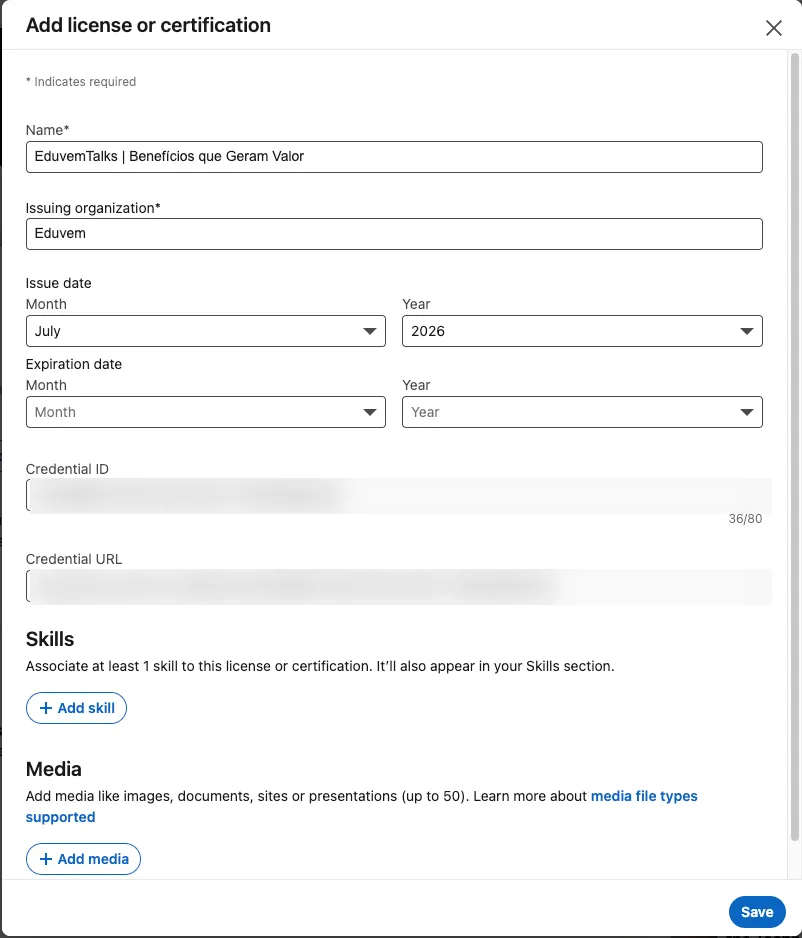The image size is (802, 938).
Task: Click the Add skill button
Action: point(76,708)
